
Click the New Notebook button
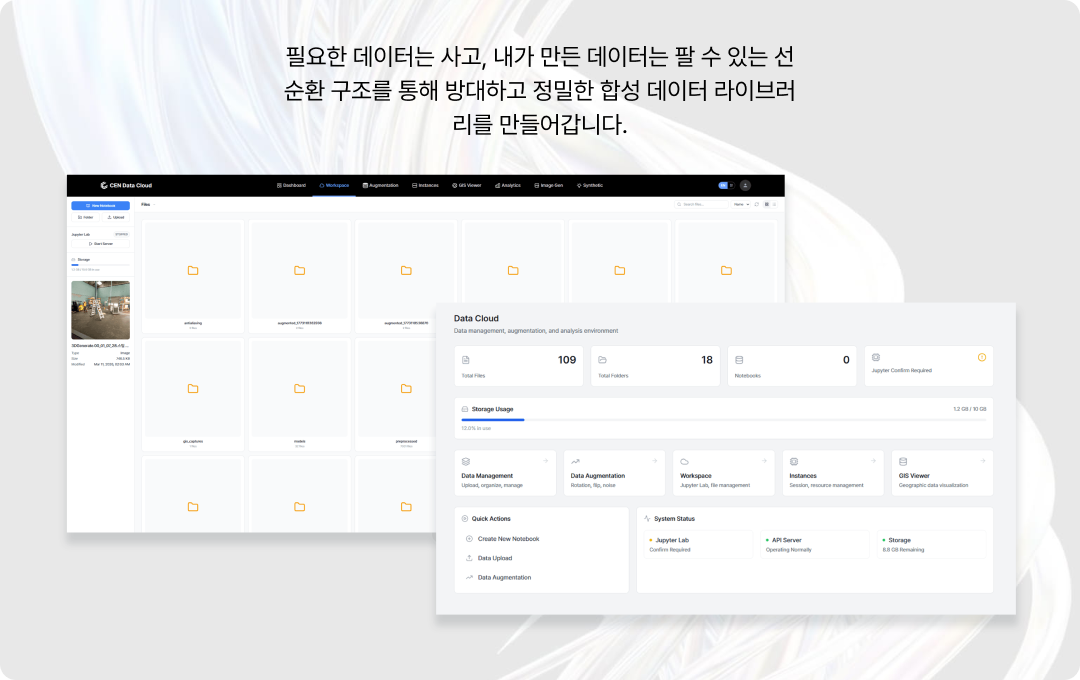[x=100, y=205]
